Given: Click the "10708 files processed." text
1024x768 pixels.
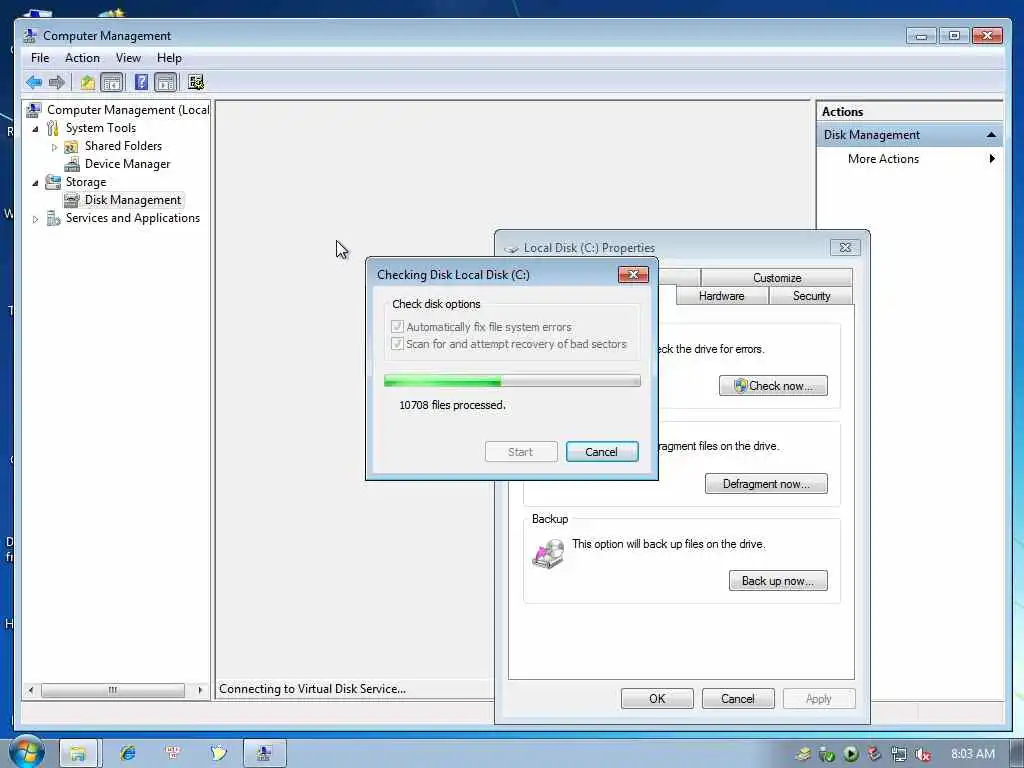Looking at the screenshot, I should pos(452,406).
